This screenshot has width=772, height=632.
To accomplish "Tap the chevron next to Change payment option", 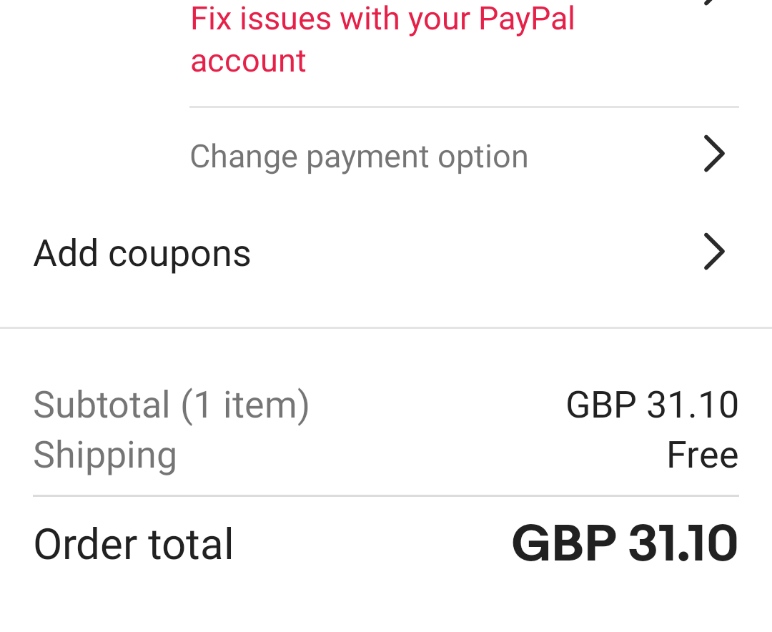I will [x=713, y=155].
